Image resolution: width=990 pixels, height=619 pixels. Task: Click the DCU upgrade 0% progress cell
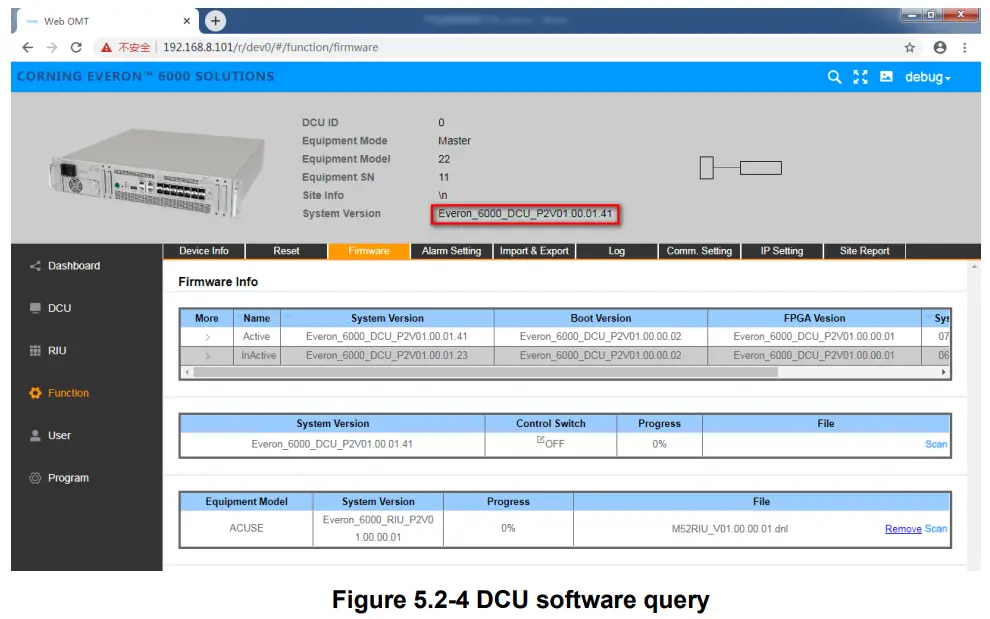point(659,444)
